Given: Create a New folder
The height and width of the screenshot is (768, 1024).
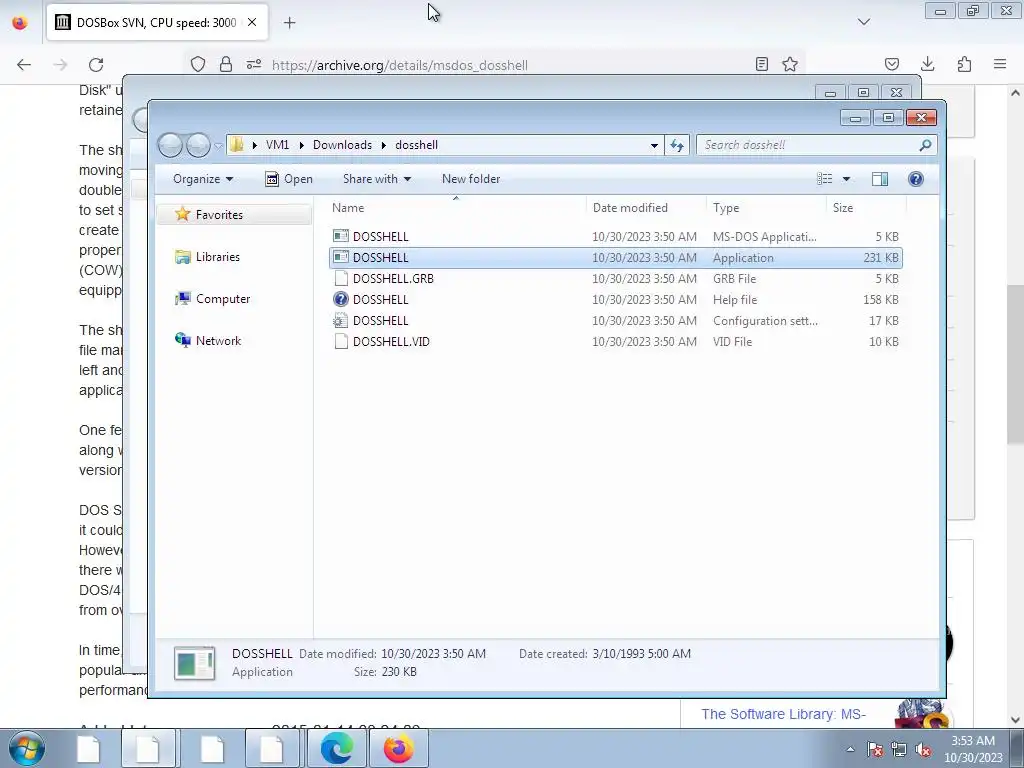Looking at the screenshot, I should point(471,179).
